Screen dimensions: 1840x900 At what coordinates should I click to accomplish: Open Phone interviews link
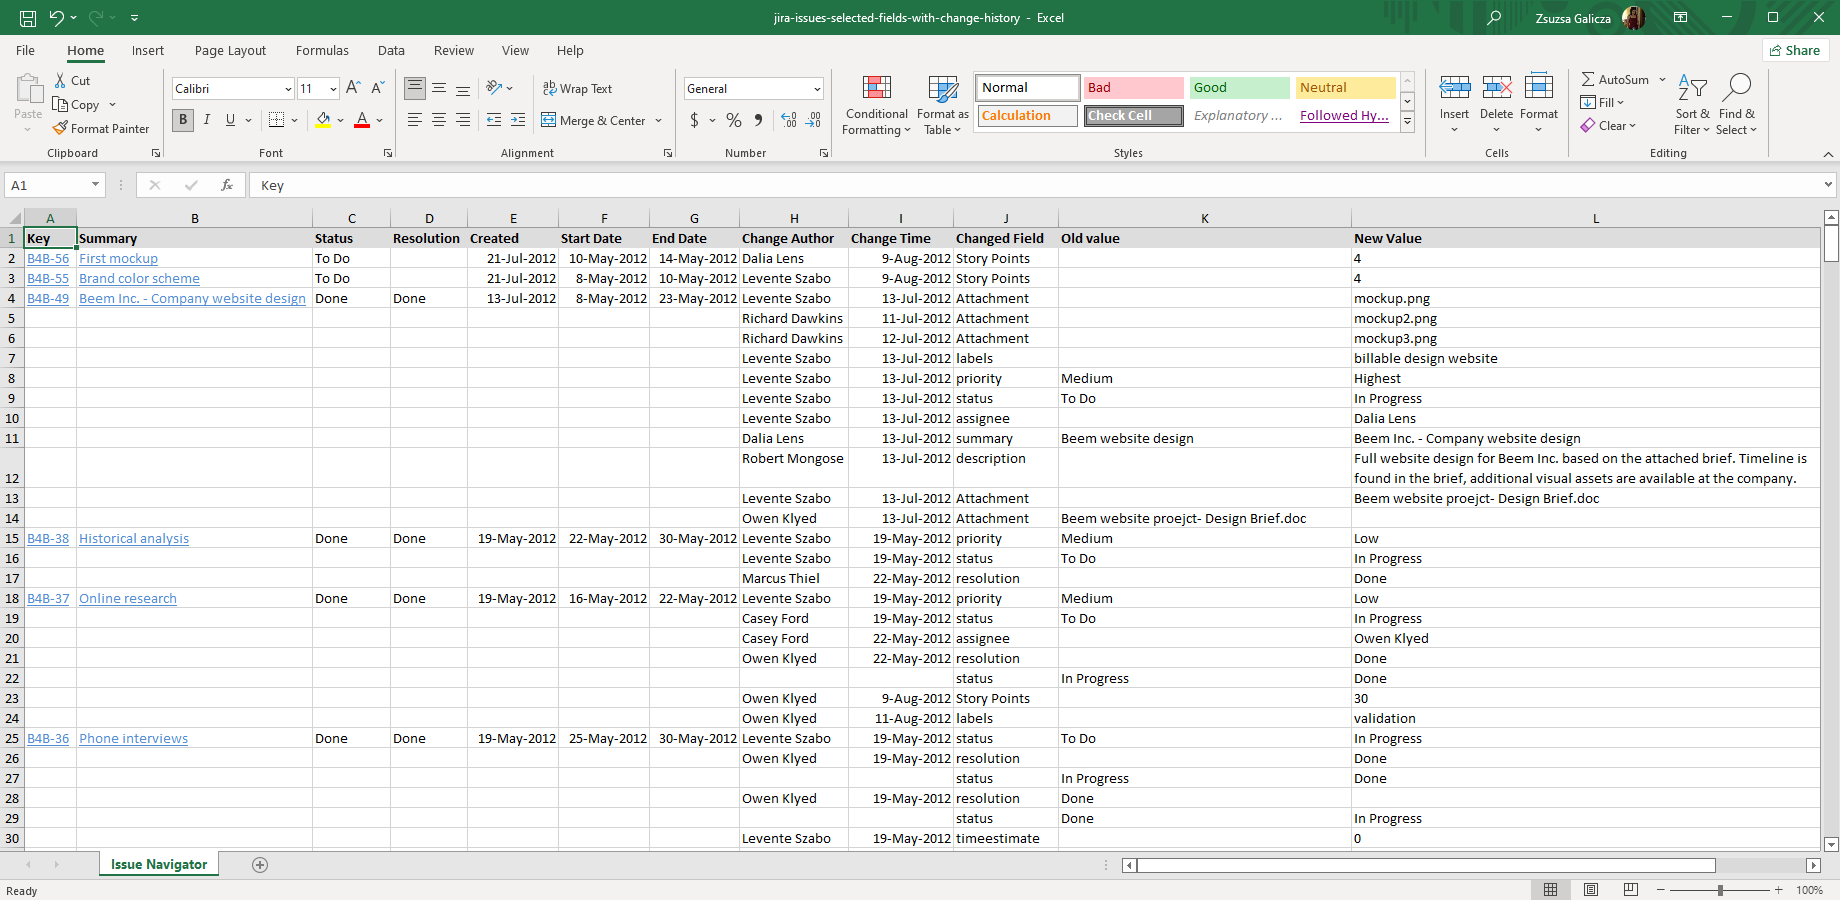point(133,738)
